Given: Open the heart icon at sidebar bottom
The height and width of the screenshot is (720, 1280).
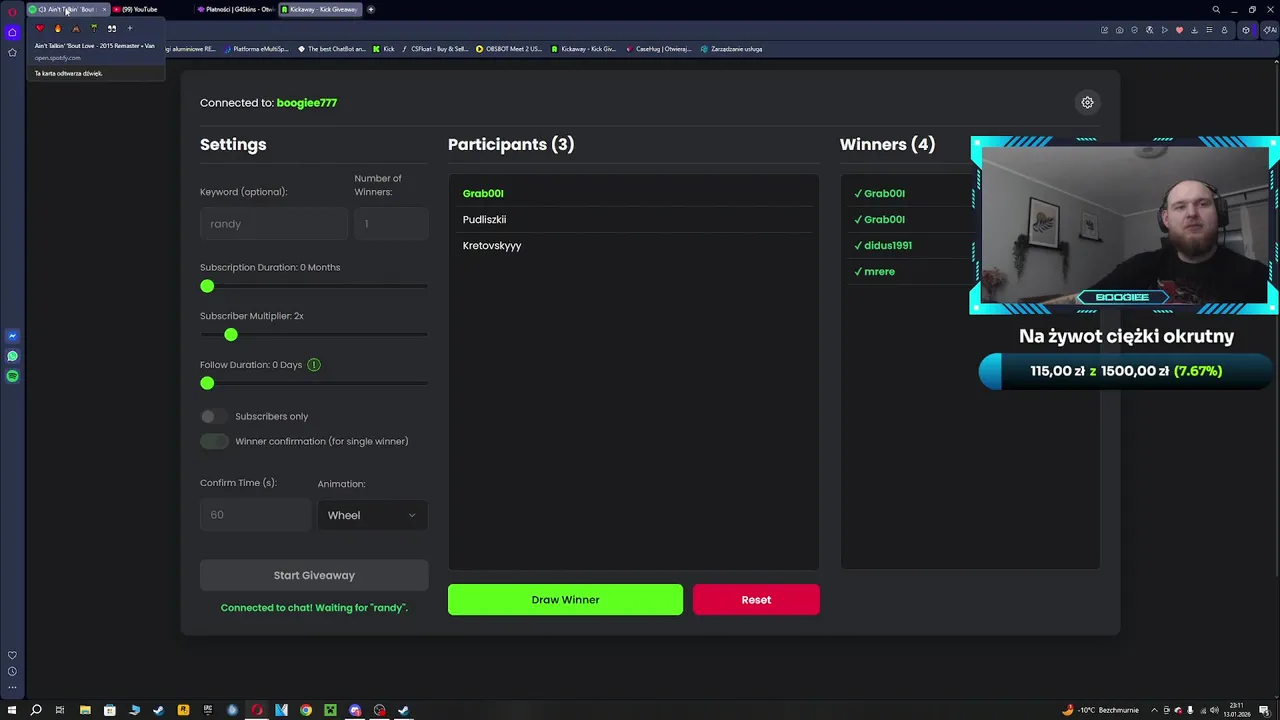Looking at the screenshot, I should [x=12, y=656].
